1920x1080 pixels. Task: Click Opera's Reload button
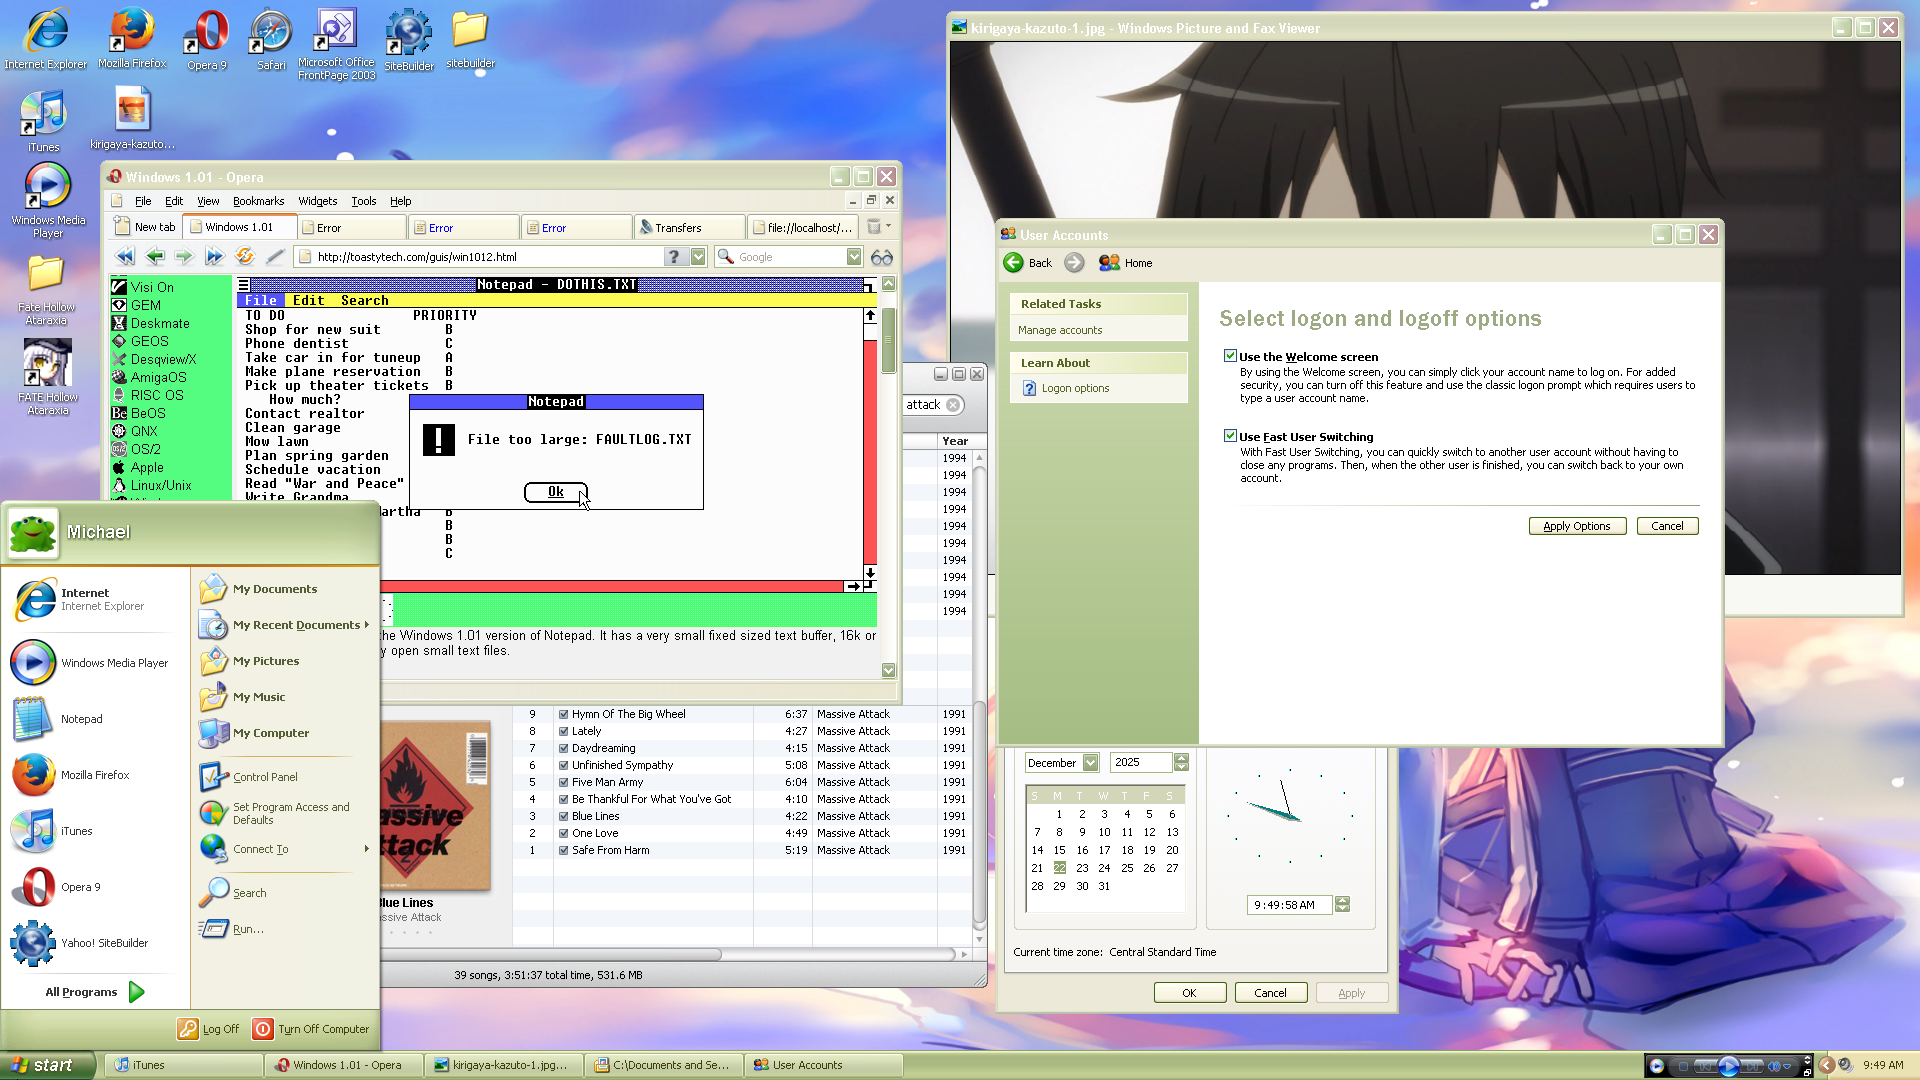coord(244,257)
